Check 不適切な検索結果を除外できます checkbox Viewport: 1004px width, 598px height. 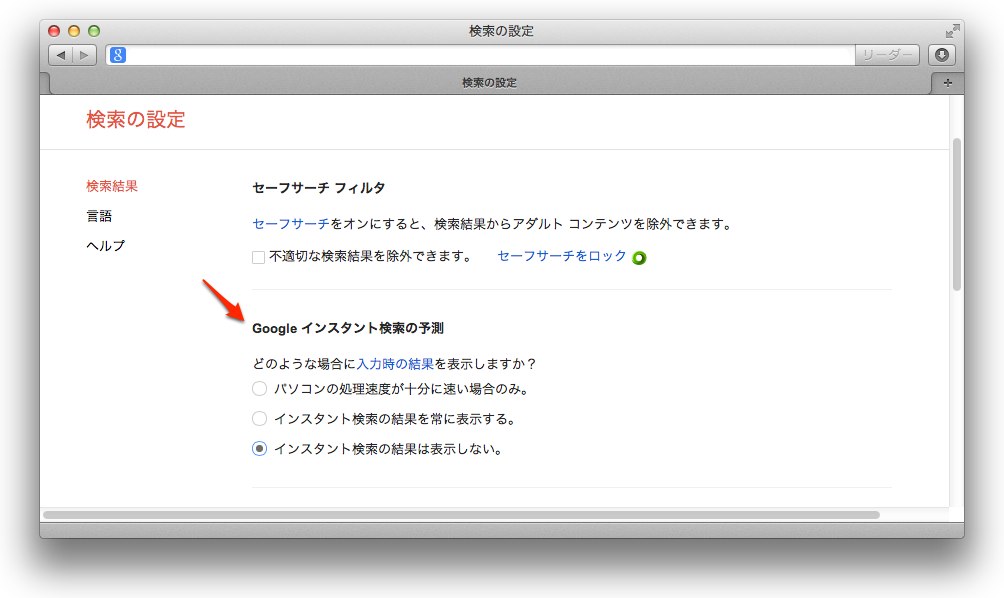pyautogui.click(x=259, y=257)
